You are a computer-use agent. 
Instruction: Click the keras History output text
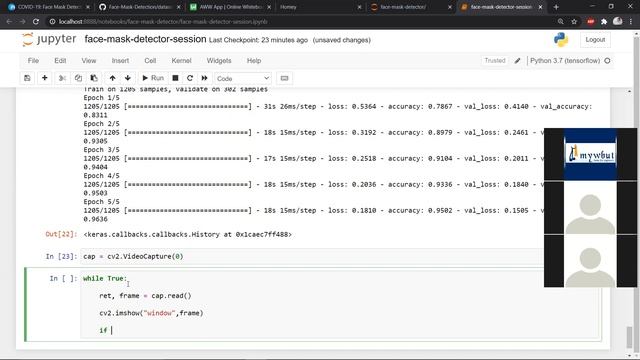pyautogui.click(x=187, y=234)
